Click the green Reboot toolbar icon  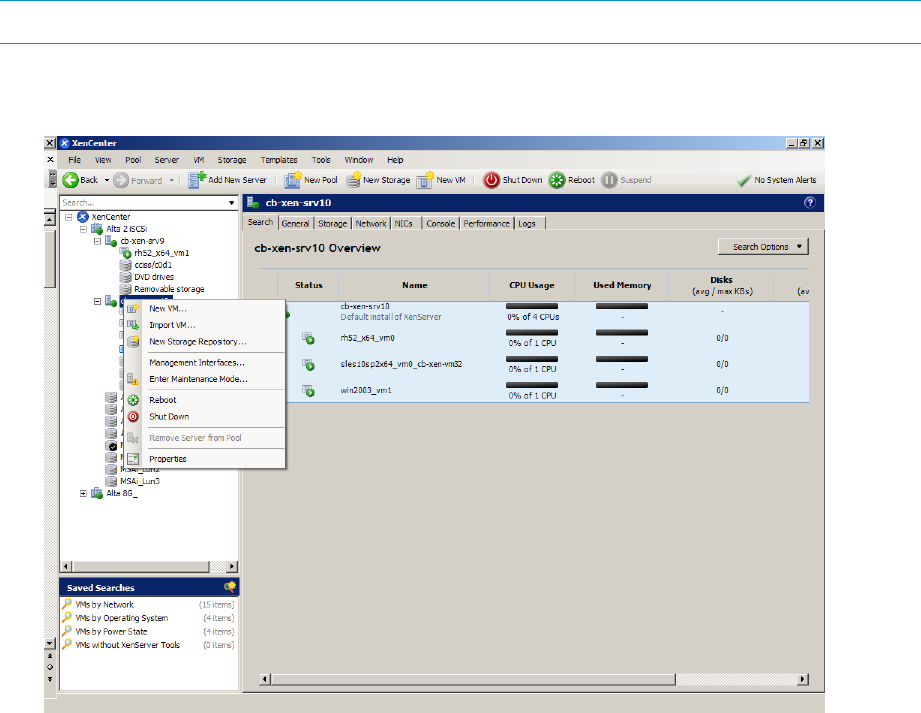tap(557, 180)
